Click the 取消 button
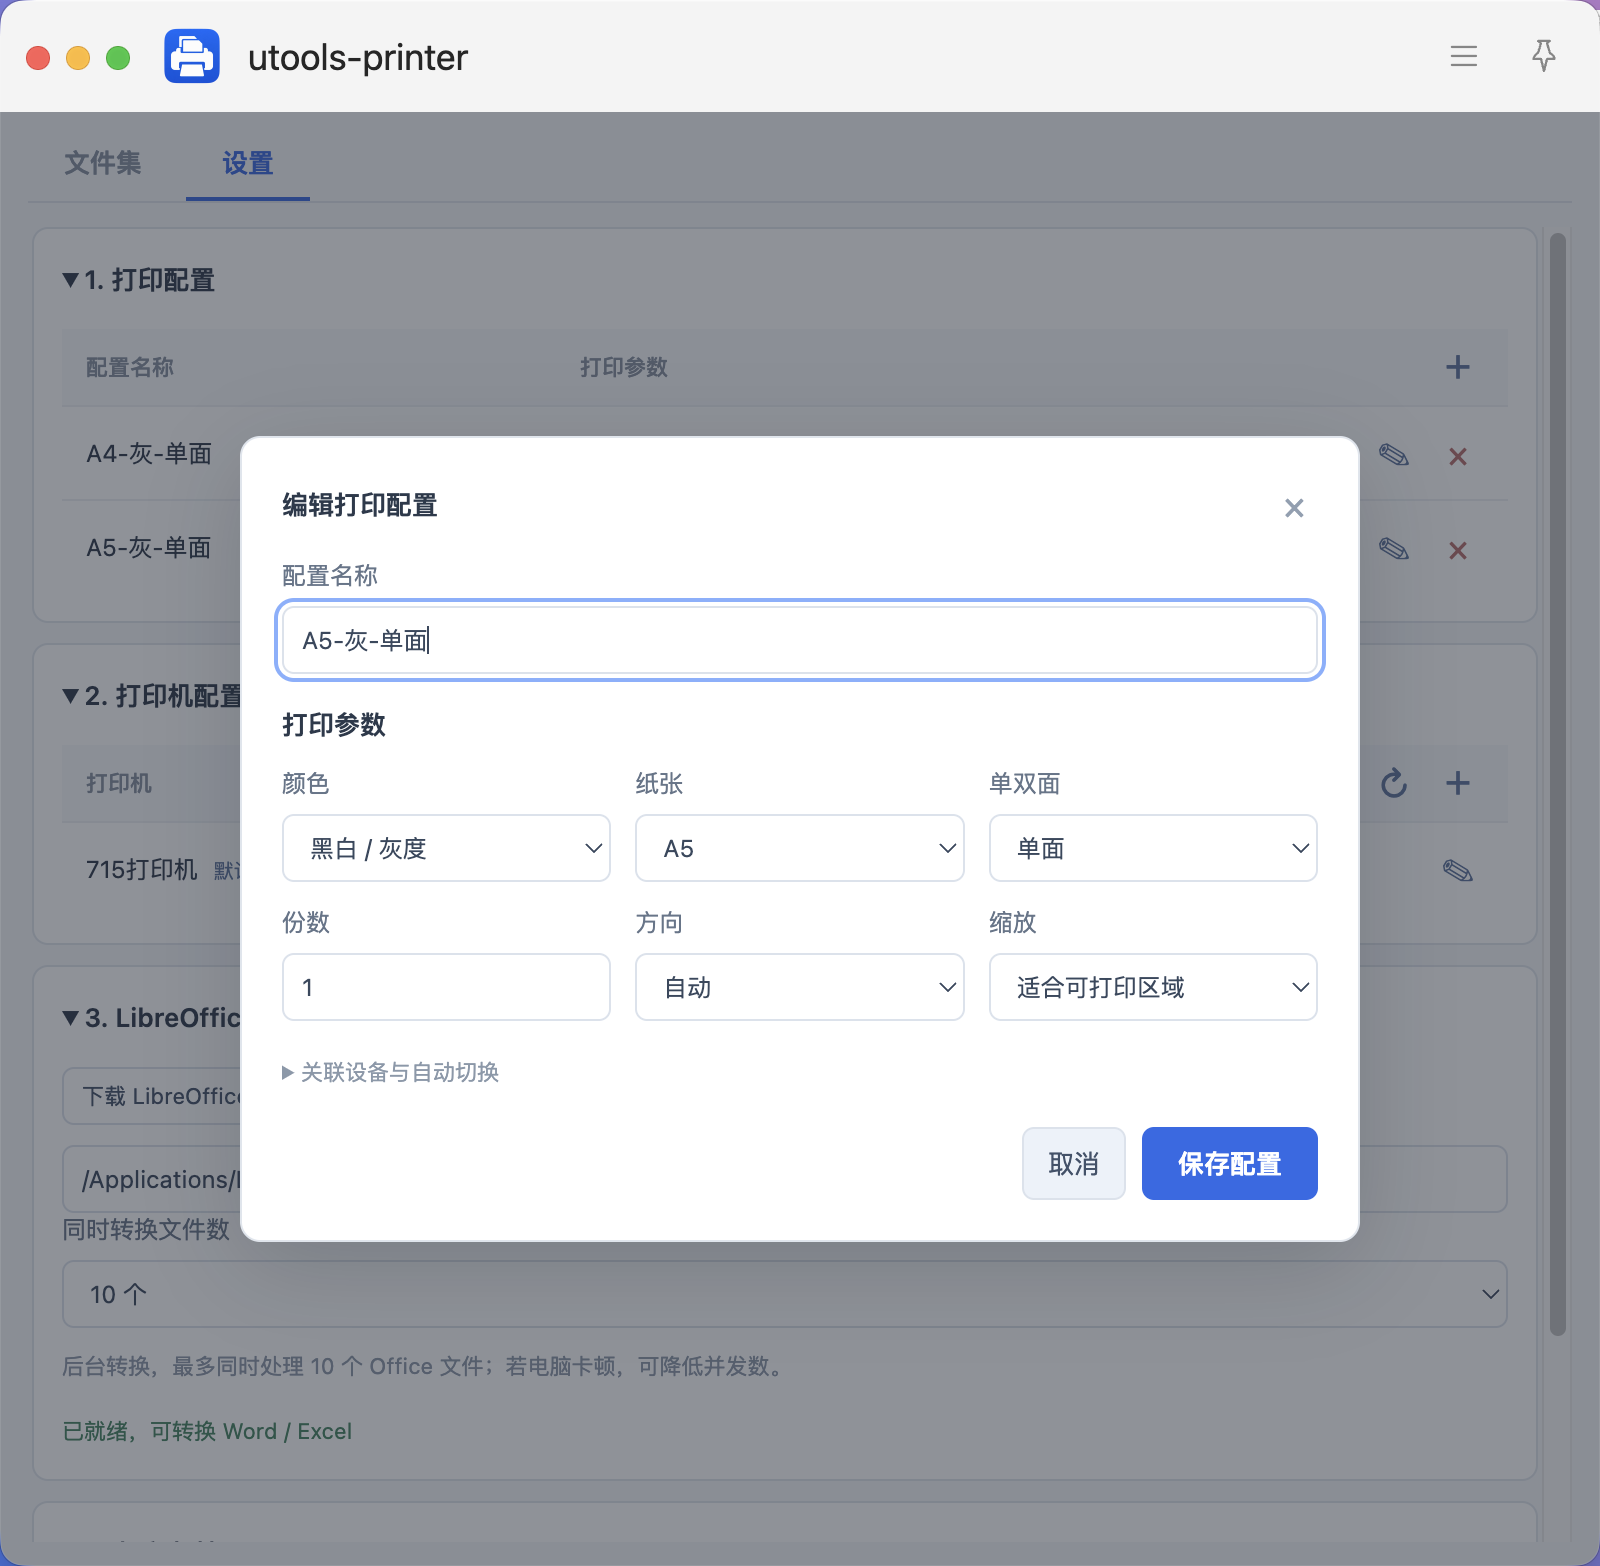 (x=1074, y=1163)
